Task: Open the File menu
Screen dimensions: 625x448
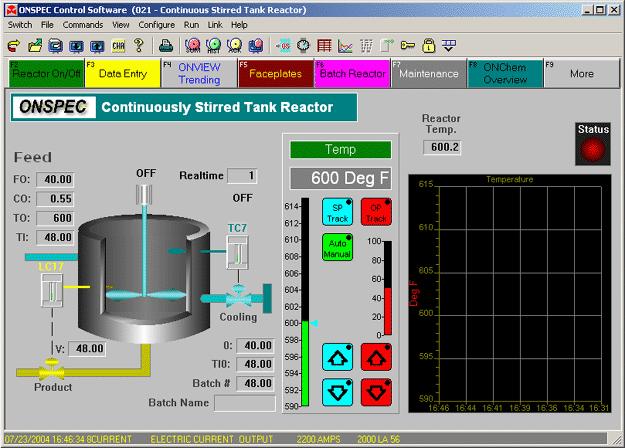Action: pos(47,25)
